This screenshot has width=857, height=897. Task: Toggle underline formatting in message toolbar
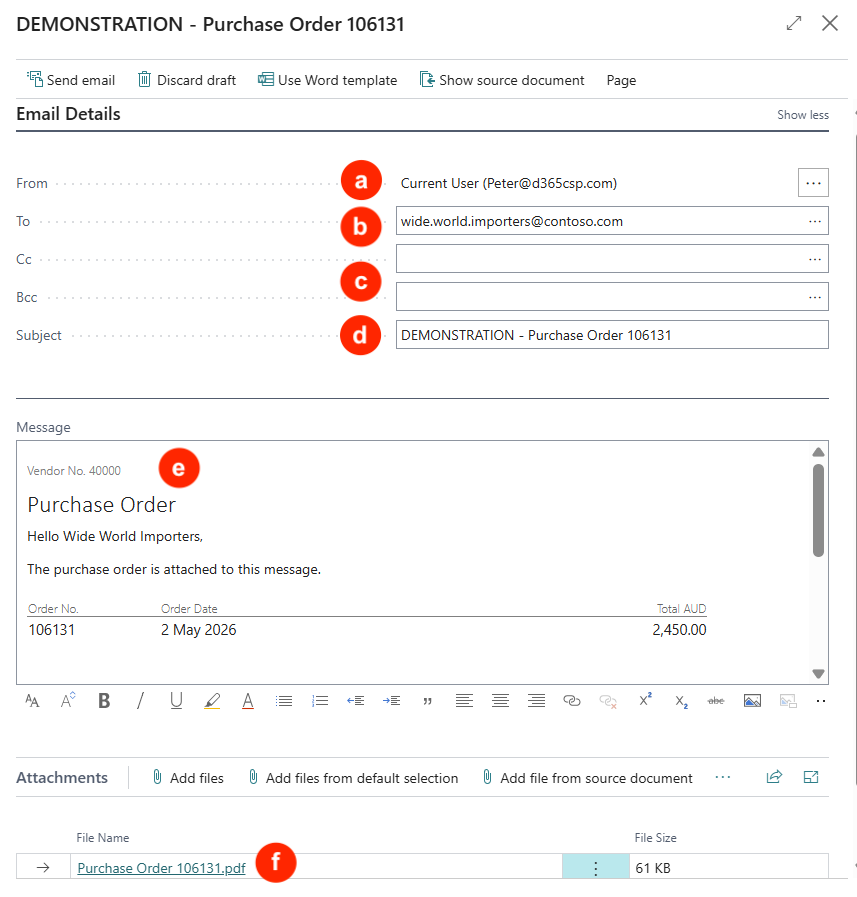pyautogui.click(x=176, y=701)
